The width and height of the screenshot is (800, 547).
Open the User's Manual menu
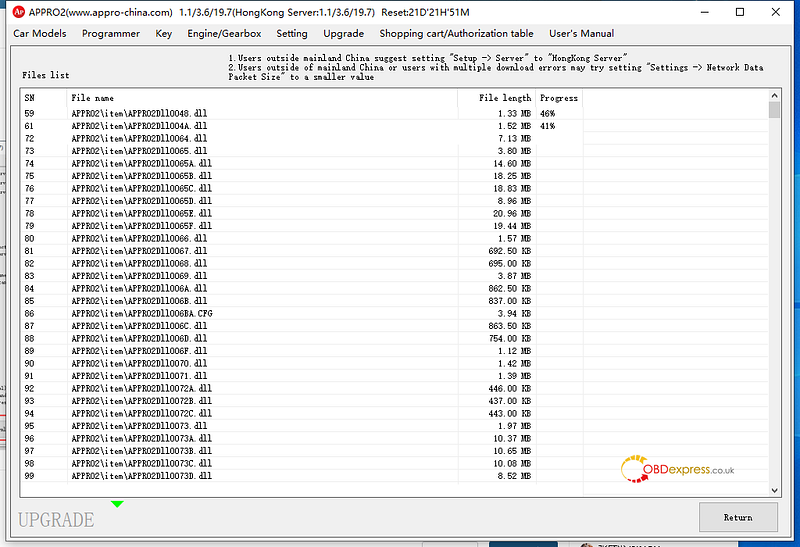tap(581, 34)
